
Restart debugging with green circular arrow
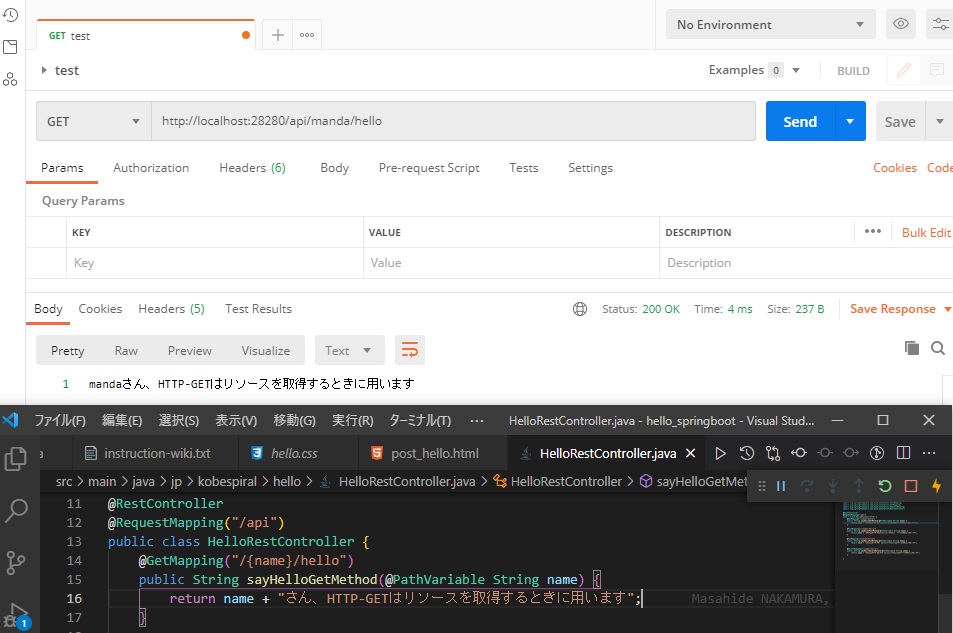click(884, 486)
